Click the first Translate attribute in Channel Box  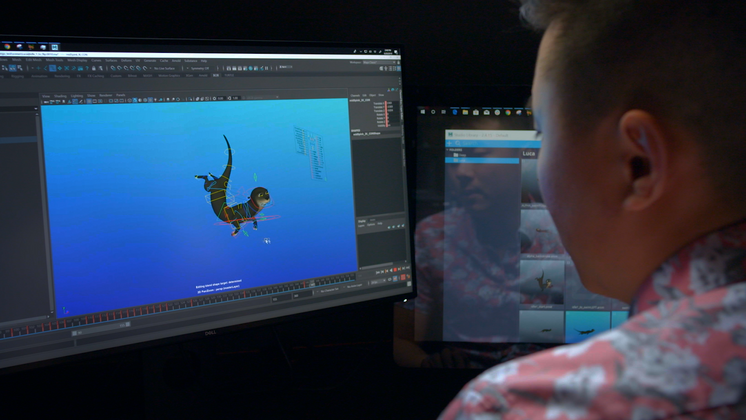tap(381, 103)
